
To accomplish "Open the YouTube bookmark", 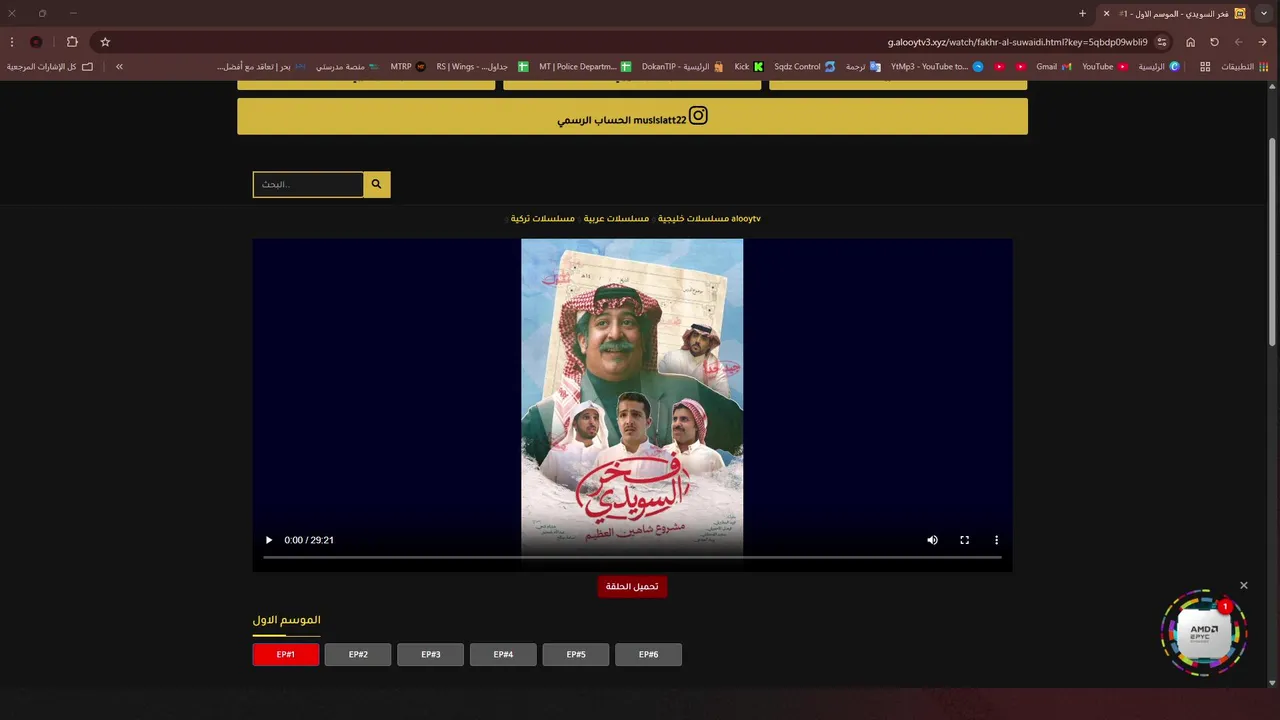I will coord(1105,67).
